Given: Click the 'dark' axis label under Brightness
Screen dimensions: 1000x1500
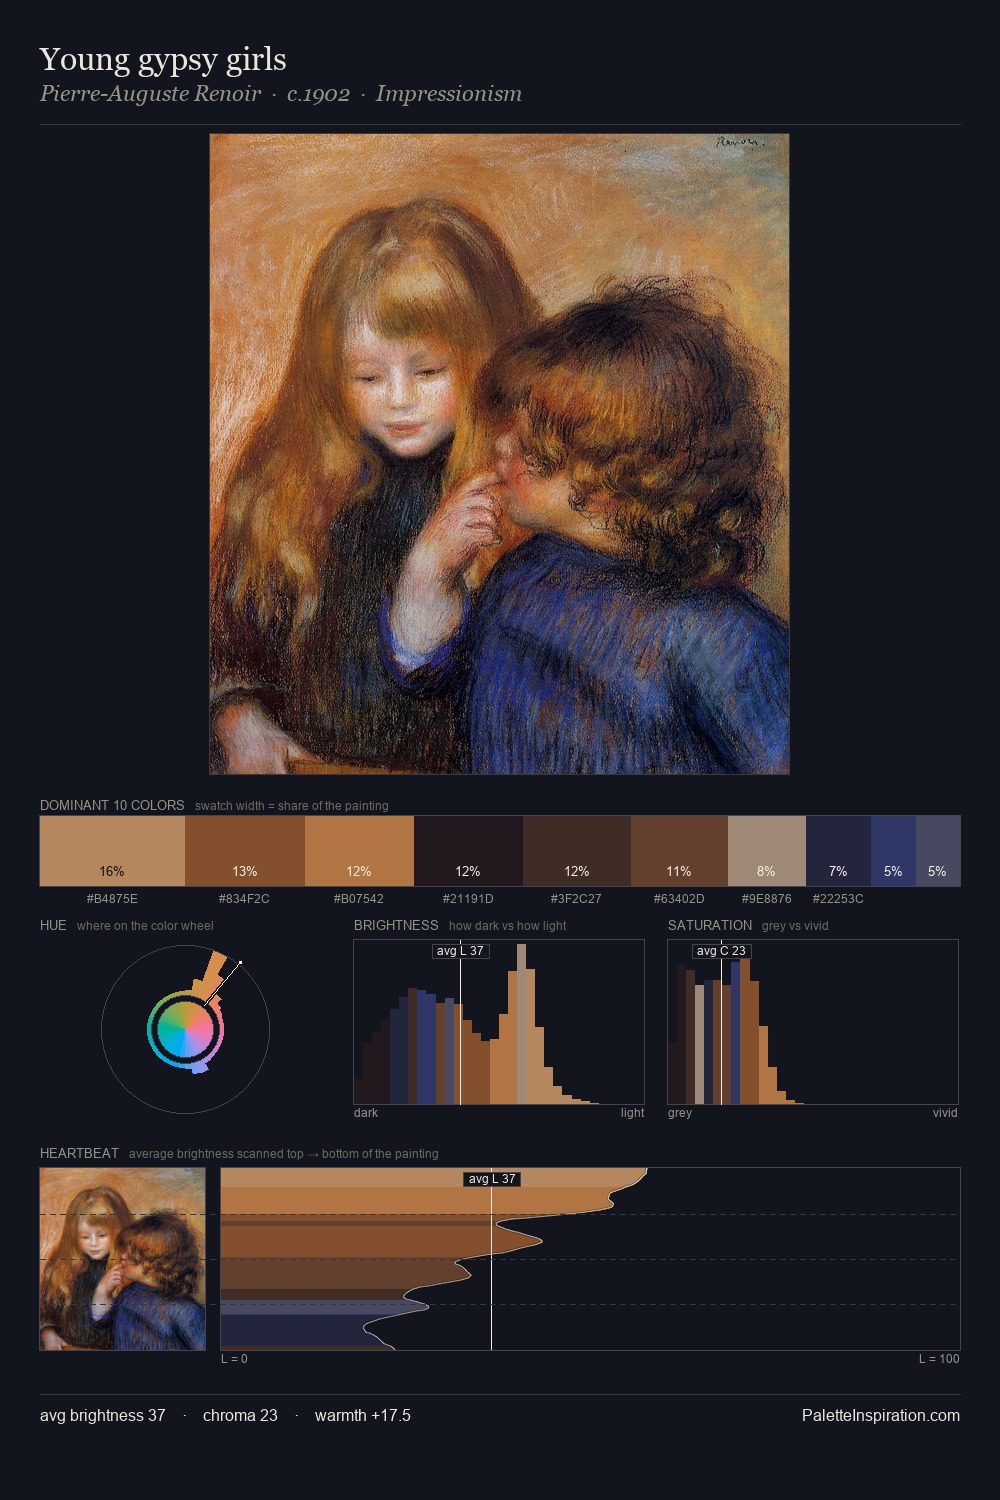Looking at the screenshot, I should coord(366,1113).
